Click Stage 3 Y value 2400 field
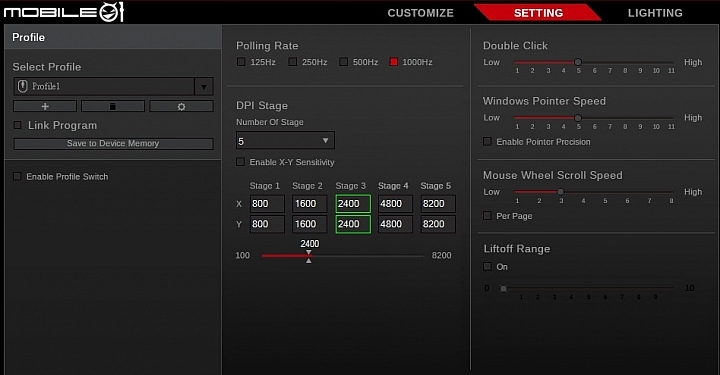The width and height of the screenshot is (720, 375). 353,224
